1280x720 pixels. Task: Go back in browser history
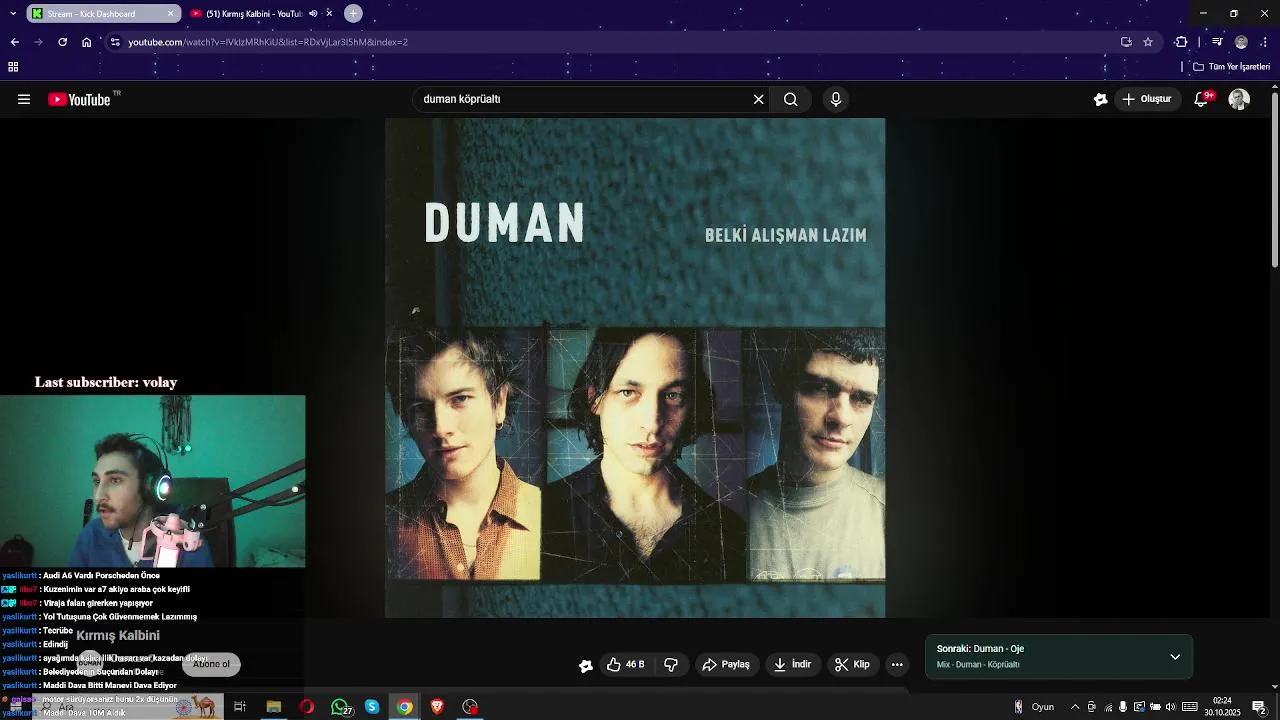[14, 42]
